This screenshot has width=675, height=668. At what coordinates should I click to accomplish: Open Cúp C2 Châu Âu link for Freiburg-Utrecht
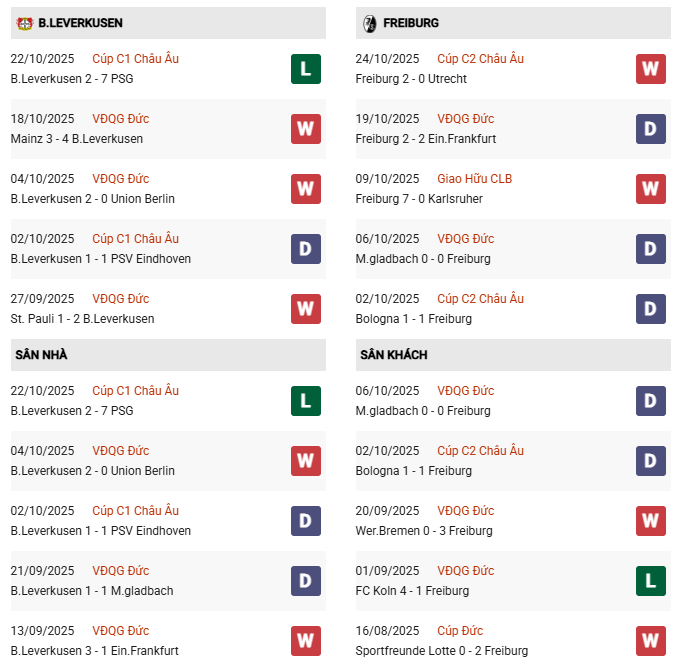click(x=480, y=59)
